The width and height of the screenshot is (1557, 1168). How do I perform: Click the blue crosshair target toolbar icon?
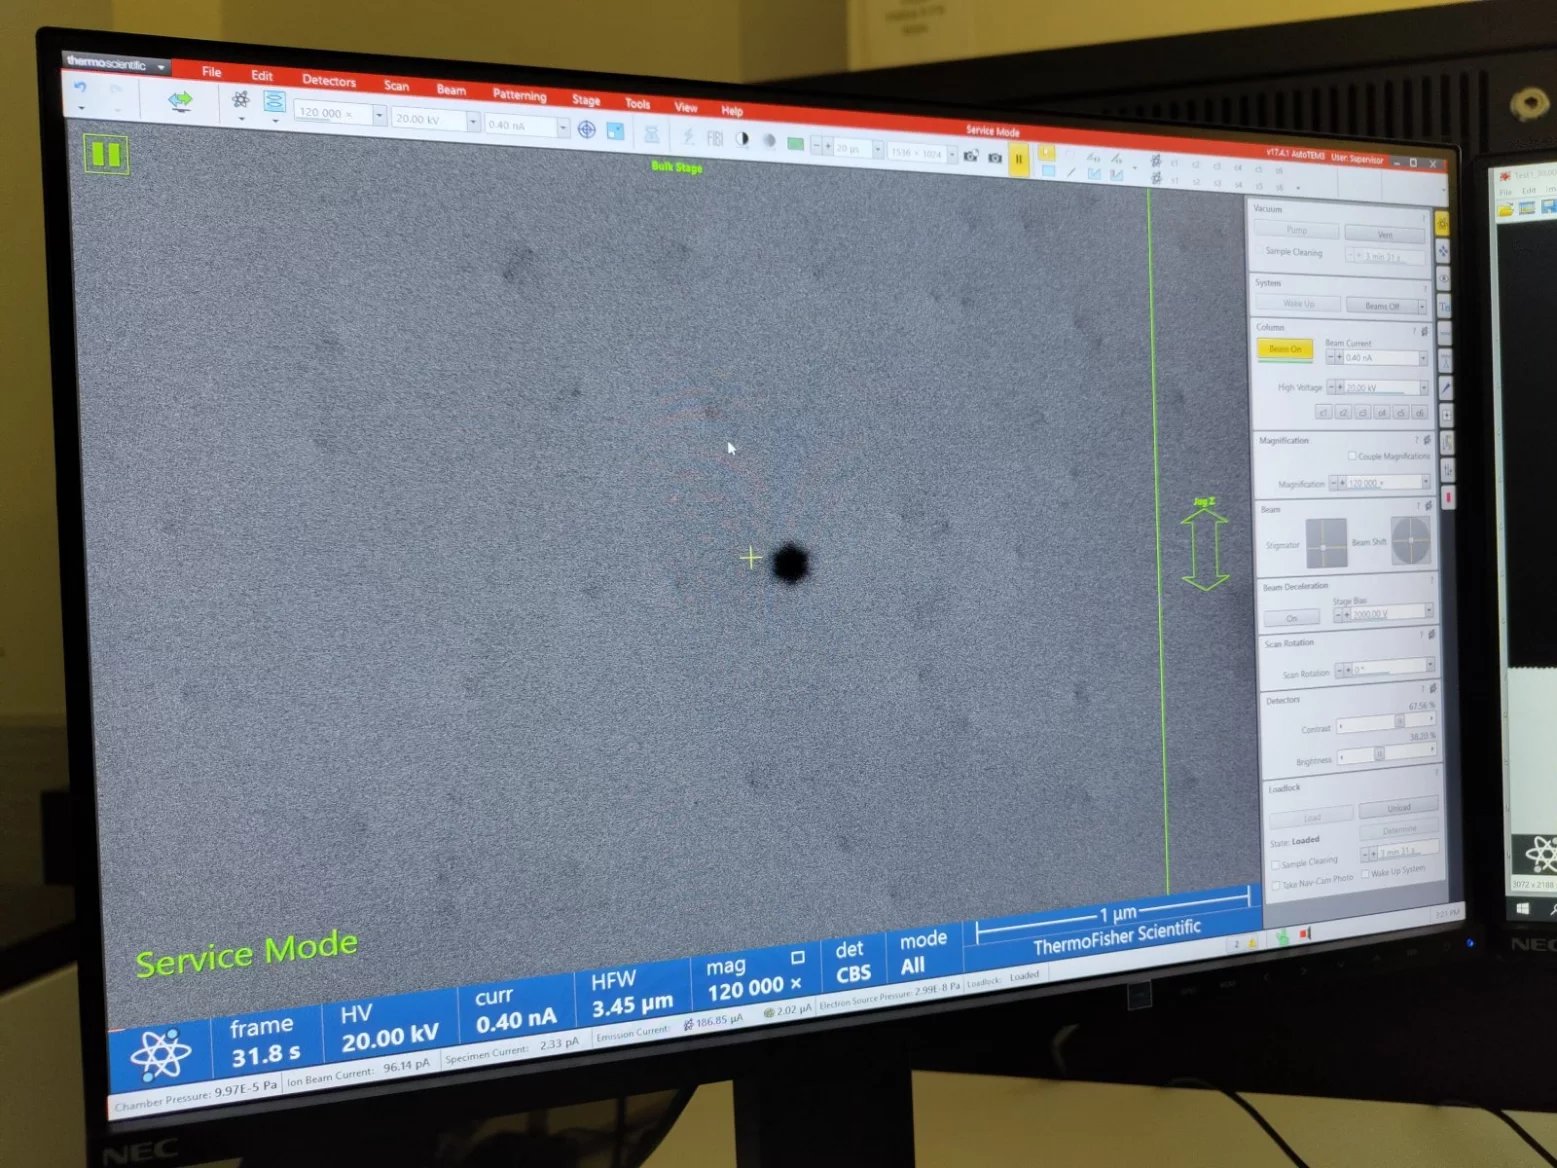587,130
